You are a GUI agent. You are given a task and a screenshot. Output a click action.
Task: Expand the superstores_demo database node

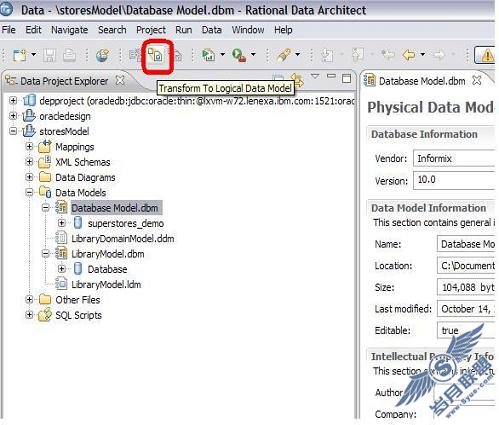[x=62, y=223]
